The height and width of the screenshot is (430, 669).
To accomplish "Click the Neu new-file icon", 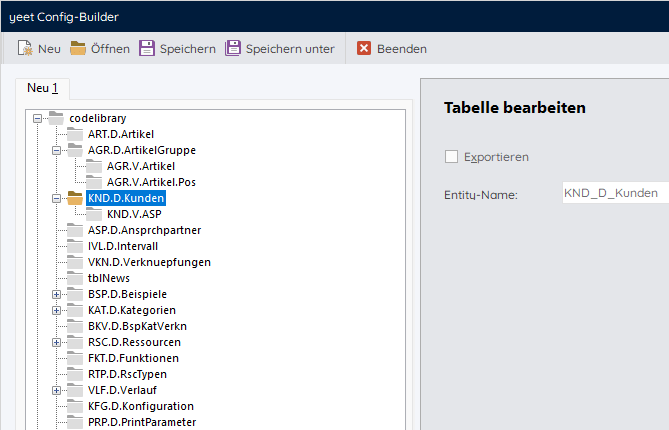I will (x=25, y=48).
